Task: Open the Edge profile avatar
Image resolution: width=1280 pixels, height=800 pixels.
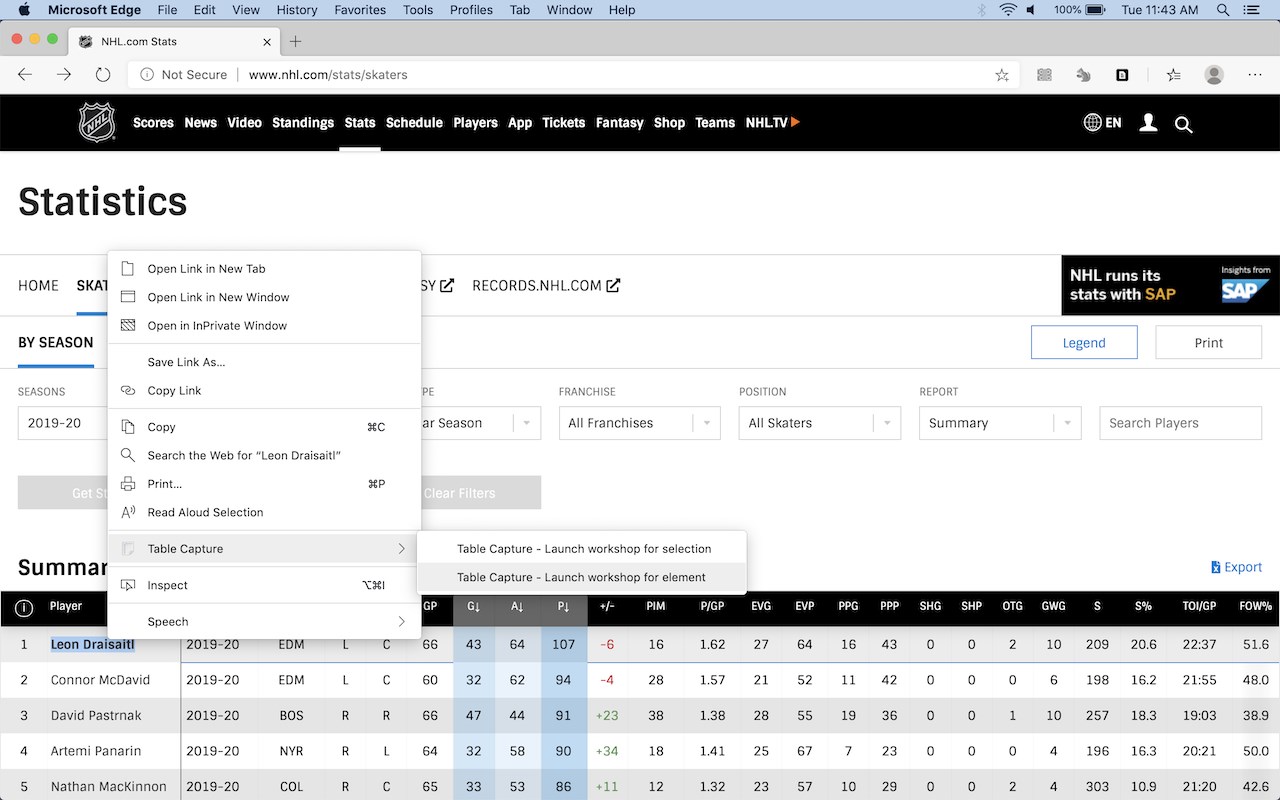Action: (1214, 75)
